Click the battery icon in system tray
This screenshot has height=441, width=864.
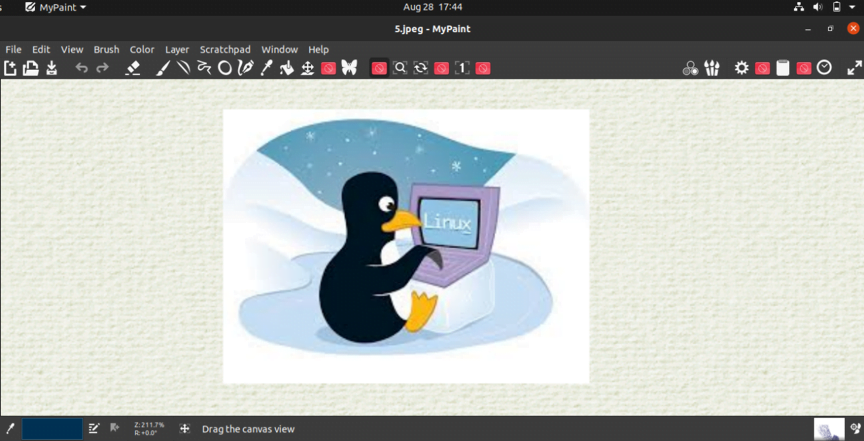pyautogui.click(x=837, y=7)
